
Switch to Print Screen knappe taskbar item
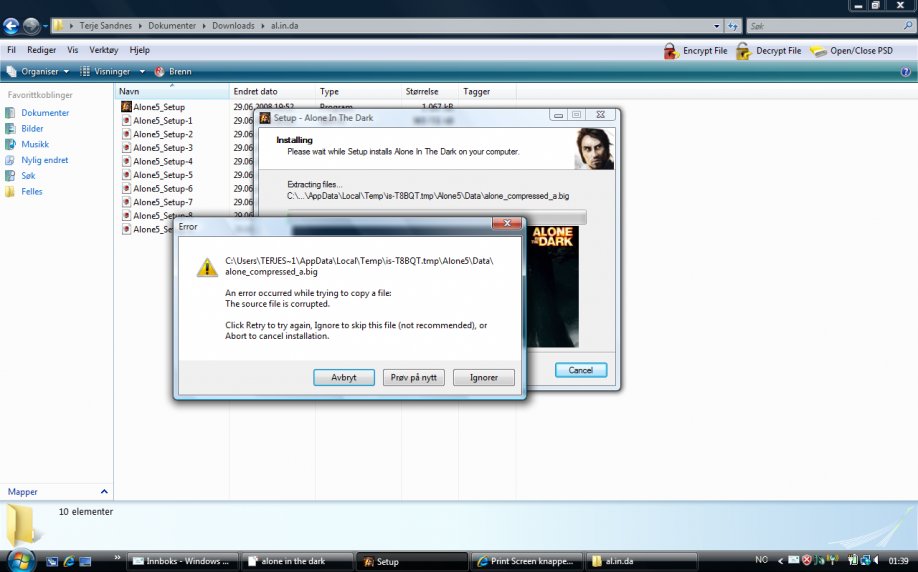click(x=527, y=561)
